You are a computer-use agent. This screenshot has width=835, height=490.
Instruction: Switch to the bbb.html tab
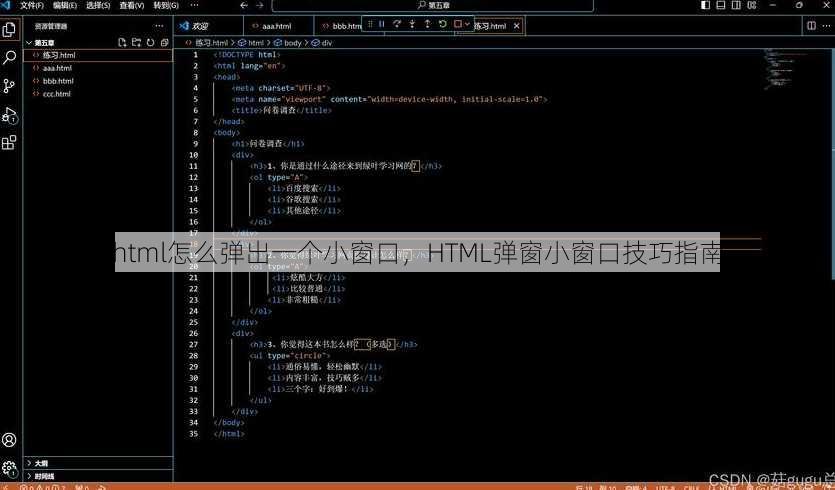pyautogui.click(x=343, y=26)
